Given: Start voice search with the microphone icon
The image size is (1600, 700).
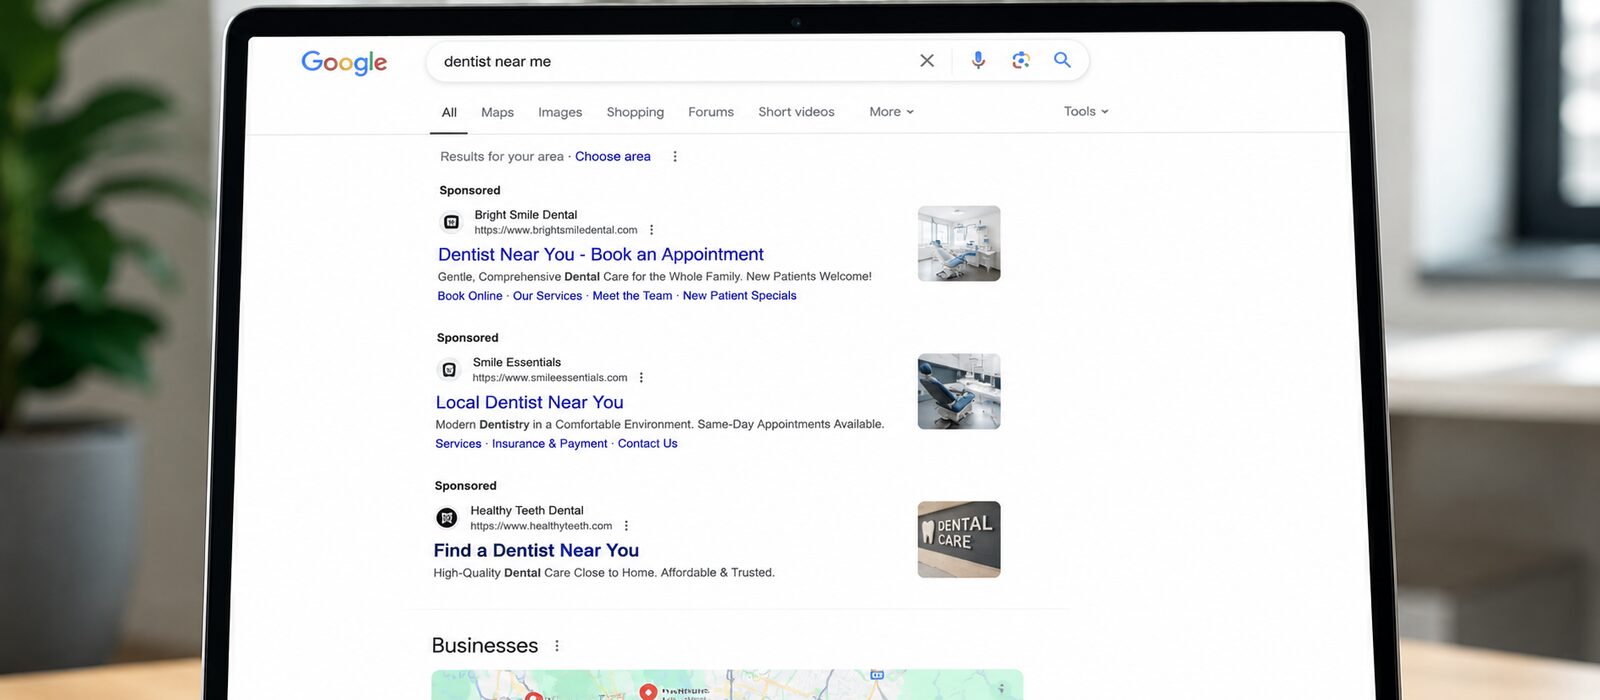Looking at the screenshot, I should click(978, 60).
